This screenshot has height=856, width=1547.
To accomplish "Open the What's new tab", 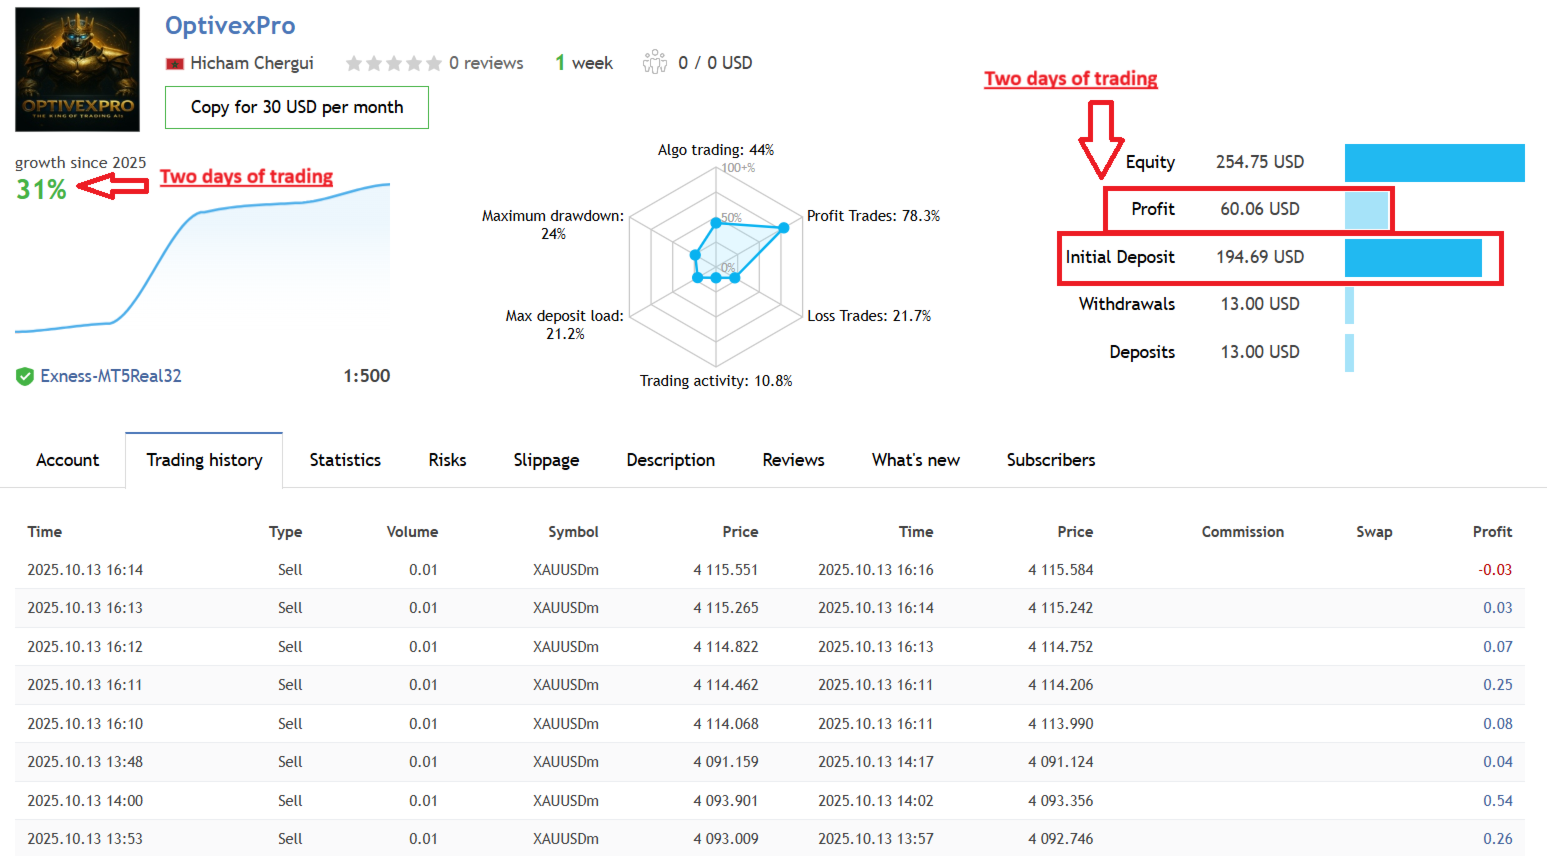I will click(916, 460).
